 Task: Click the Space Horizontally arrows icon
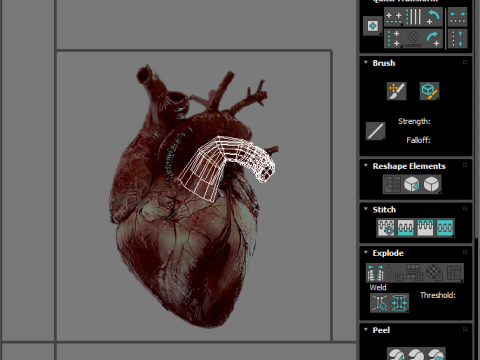tap(457, 17)
